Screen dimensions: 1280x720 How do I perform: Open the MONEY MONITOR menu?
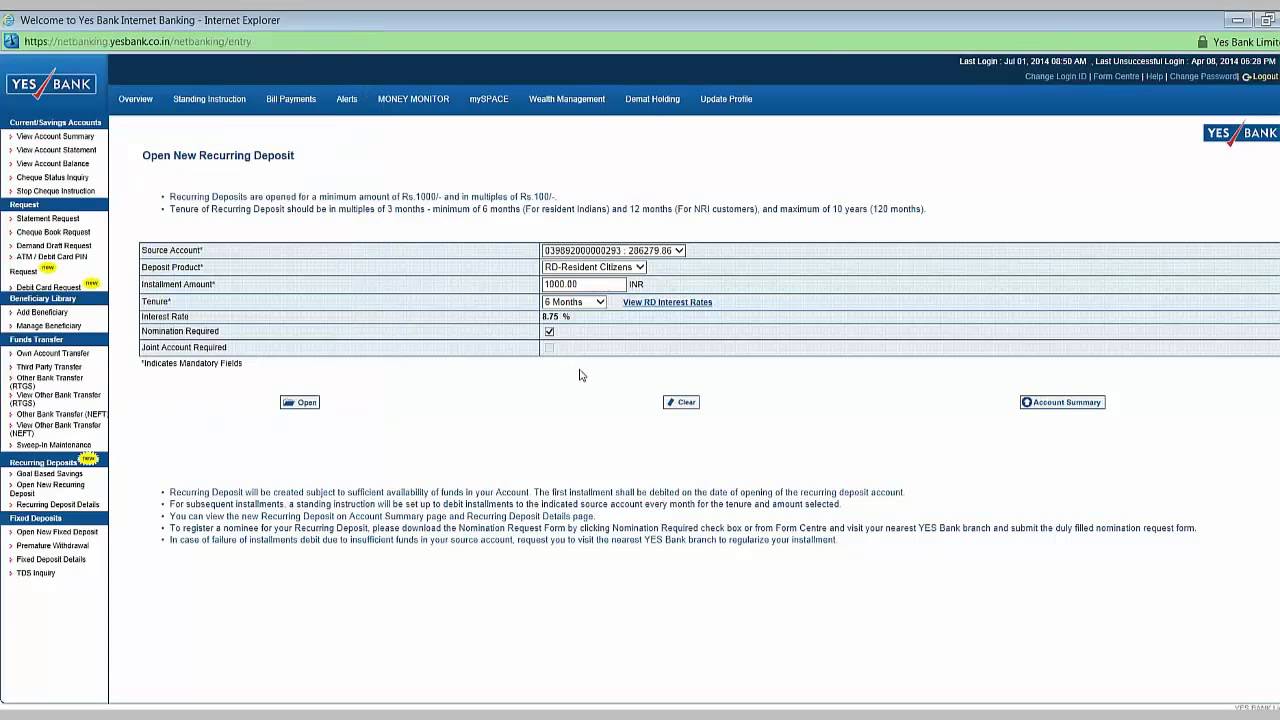click(413, 99)
